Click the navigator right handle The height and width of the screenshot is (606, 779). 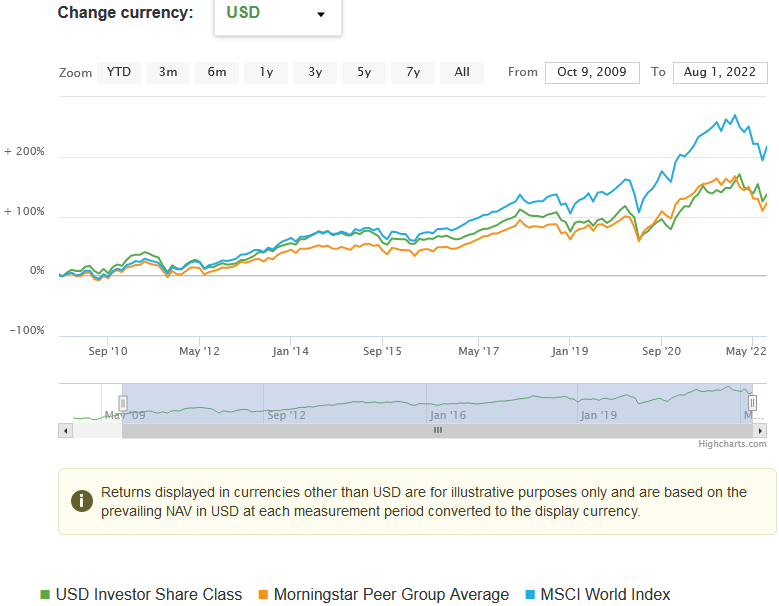coord(752,403)
